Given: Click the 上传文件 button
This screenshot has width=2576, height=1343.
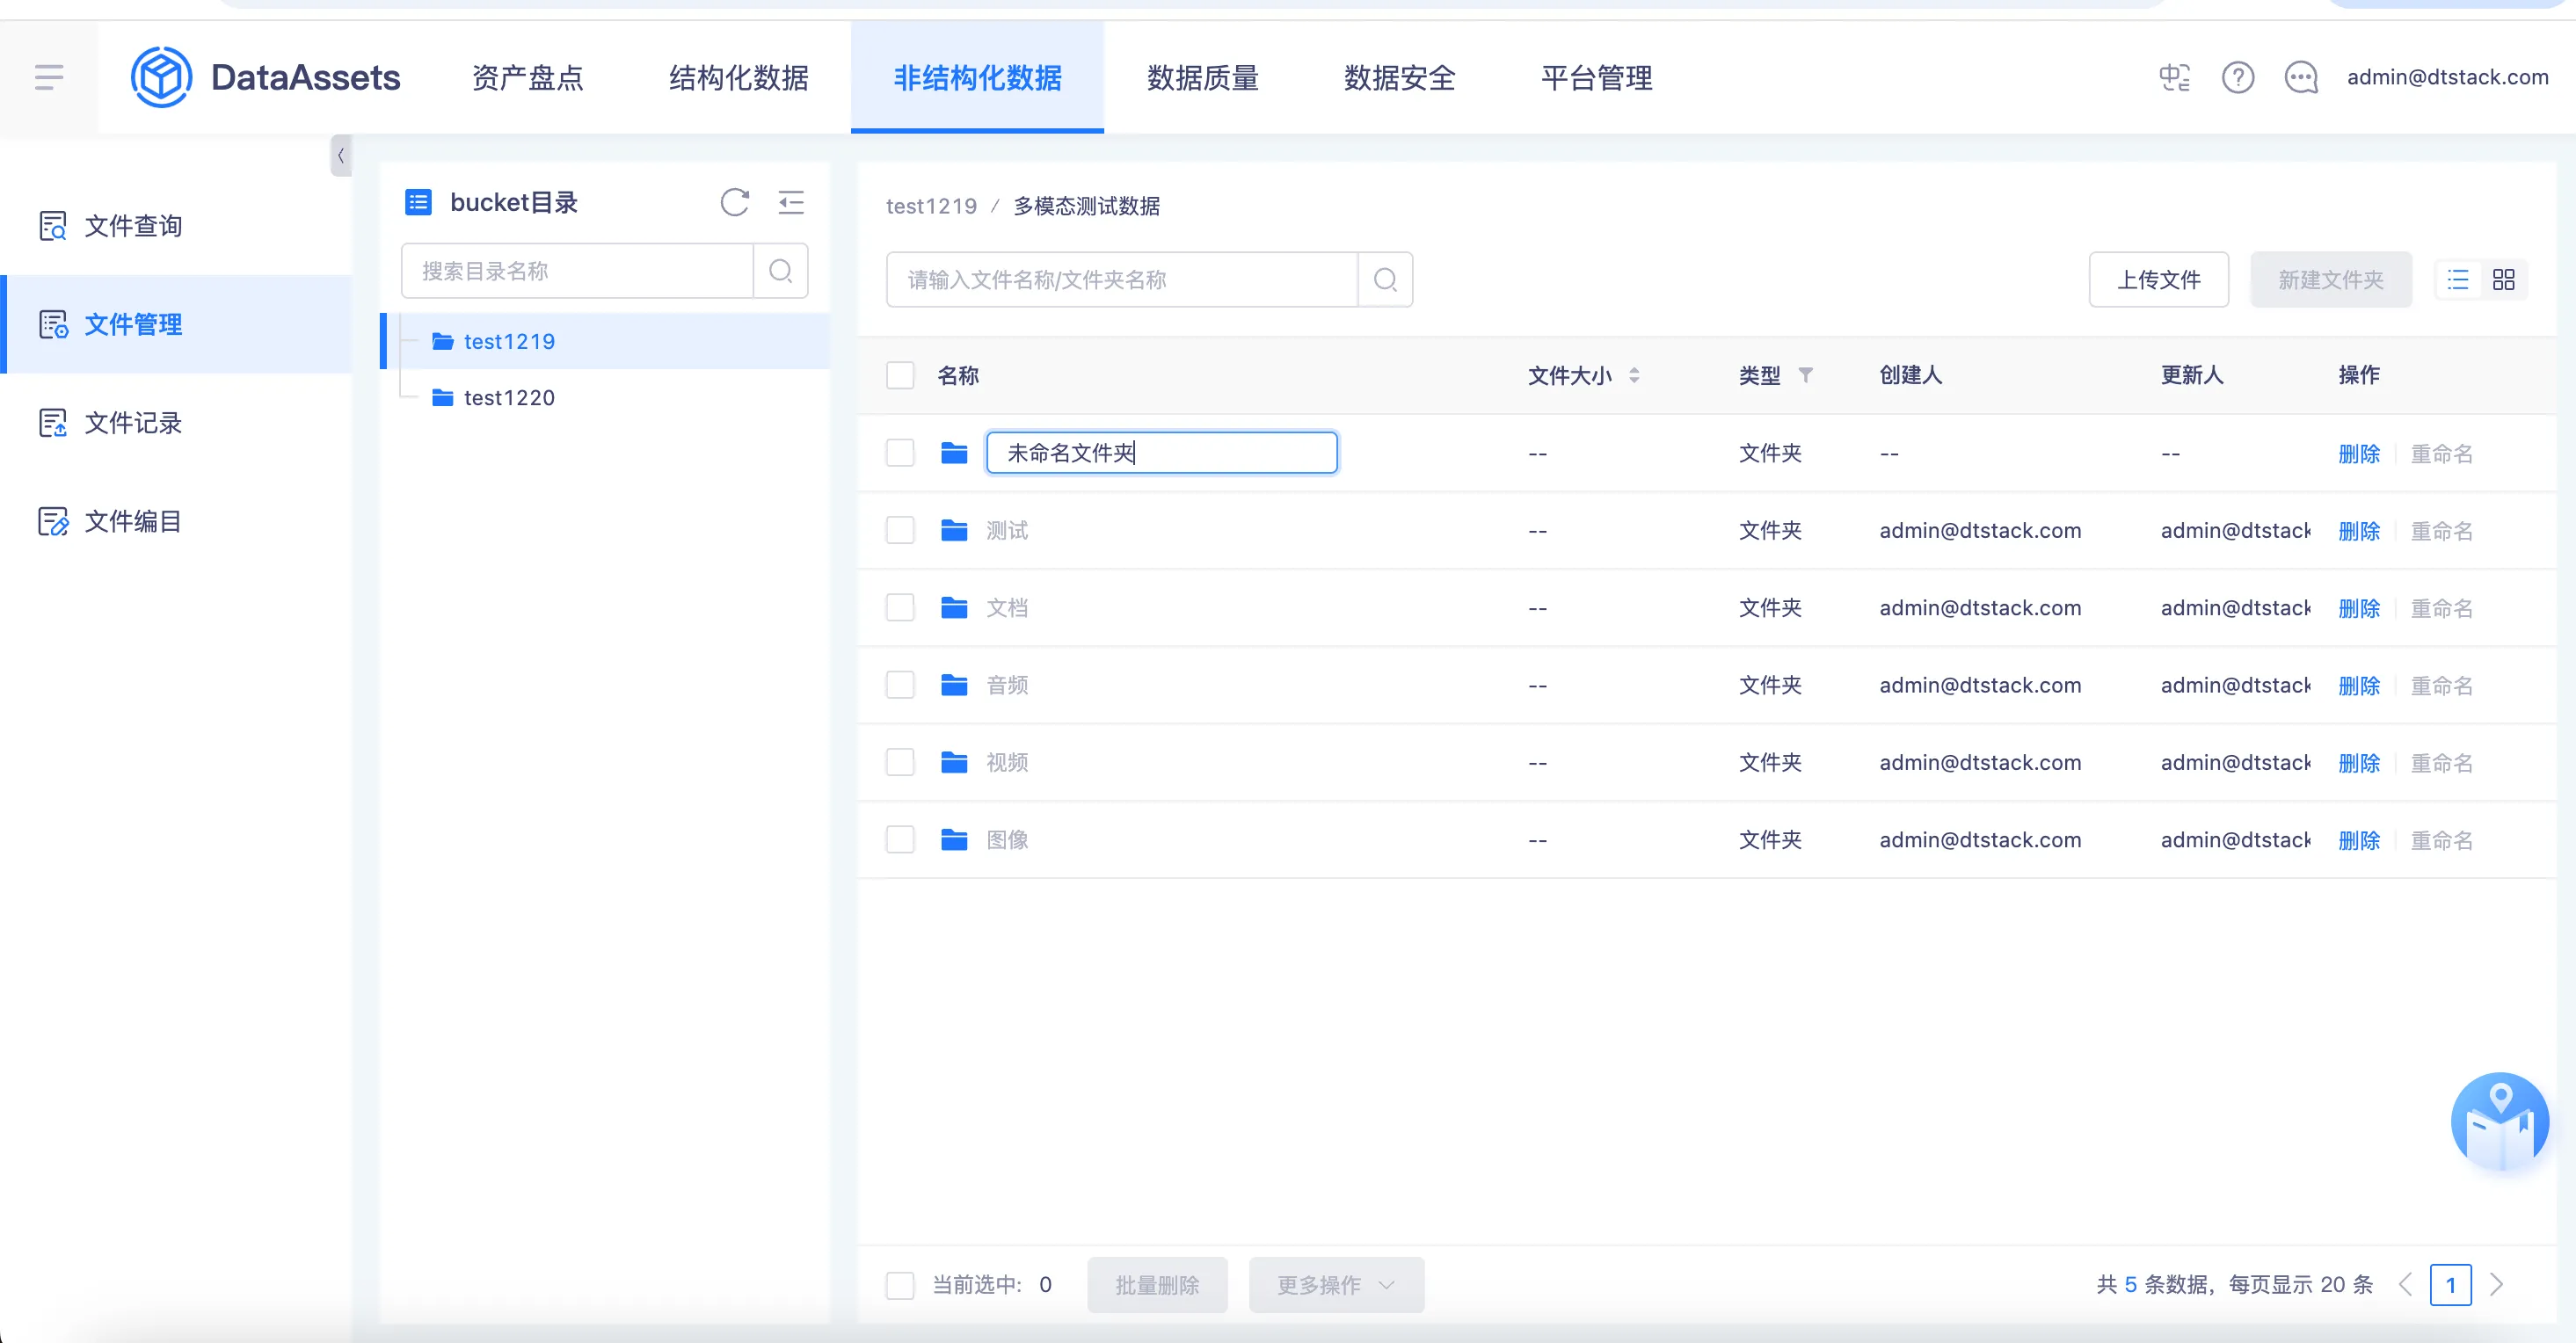Looking at the screenshot, I should pos(2158,279).
